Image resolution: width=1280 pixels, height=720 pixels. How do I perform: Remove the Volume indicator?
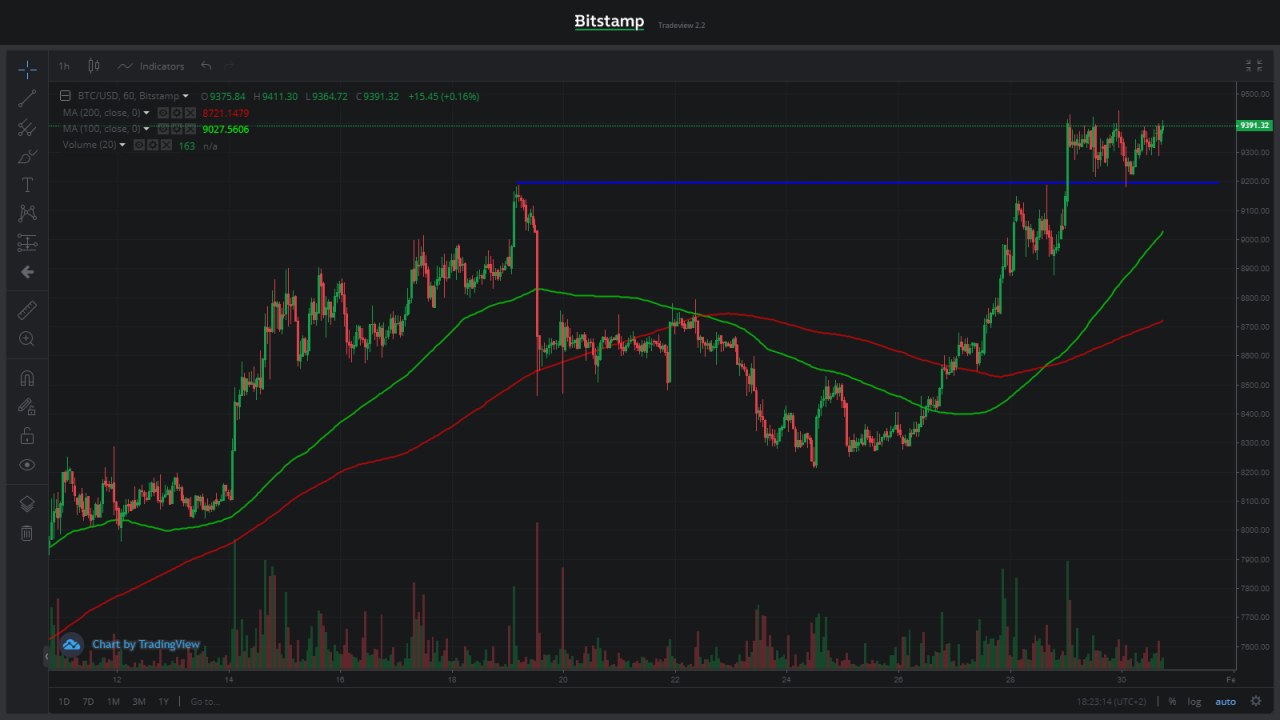[x=164, y=145]
